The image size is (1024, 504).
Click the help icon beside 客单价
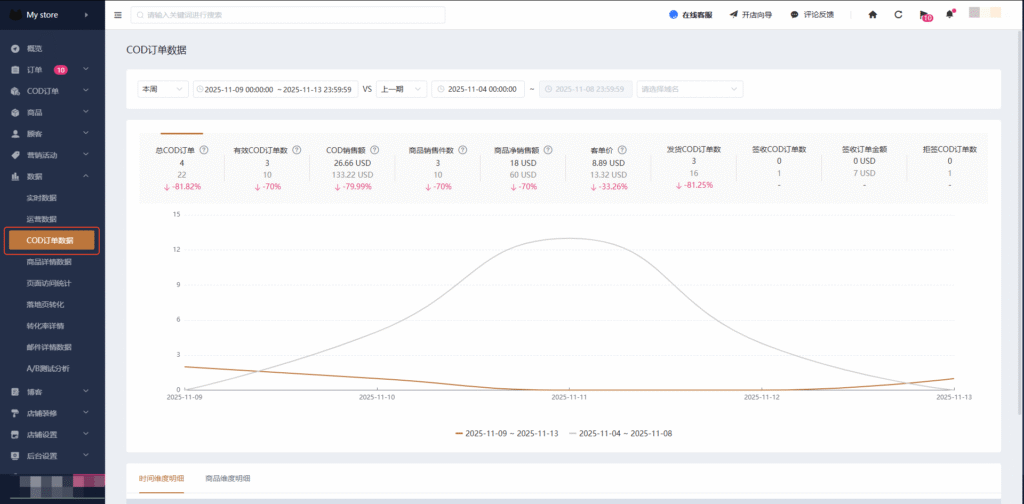tap(622, 150)
